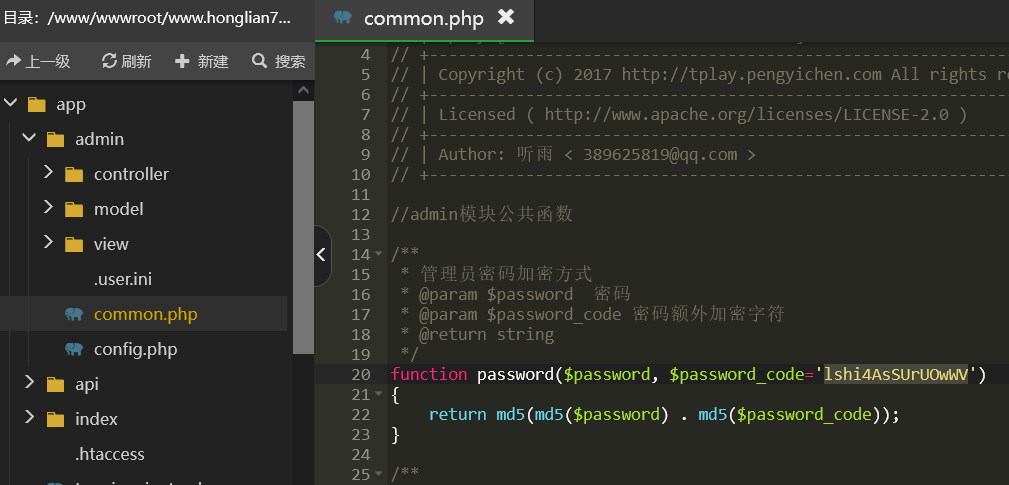This screenshot has width=1009, height=485.
Task: Expand the controller folder chevron
Action: coord(48,174)
